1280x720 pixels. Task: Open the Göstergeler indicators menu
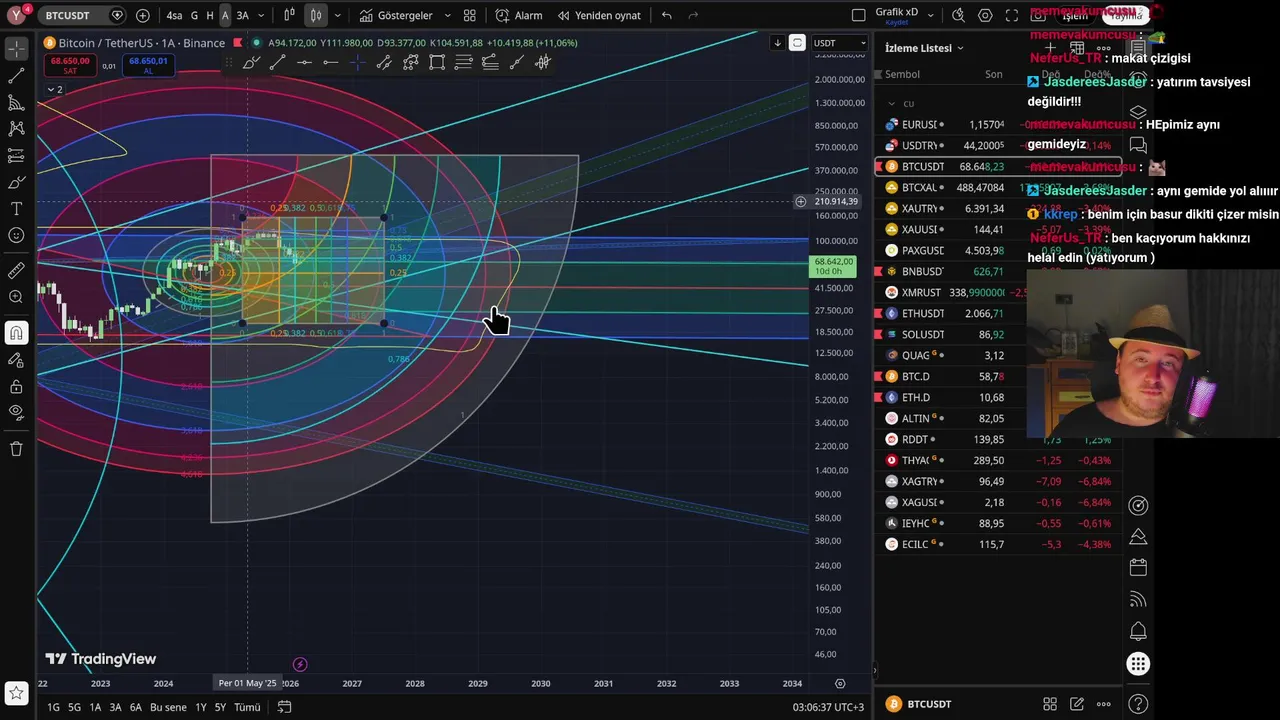(396, 15)
